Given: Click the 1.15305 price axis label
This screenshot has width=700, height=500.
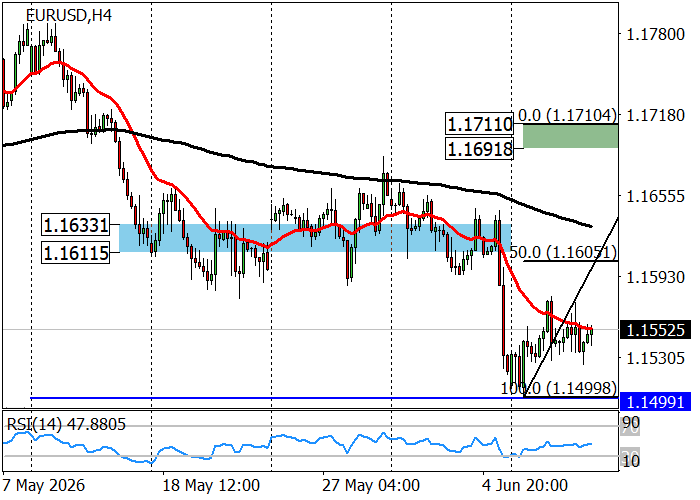Looking at the screenshot, I should coord(655,358).
